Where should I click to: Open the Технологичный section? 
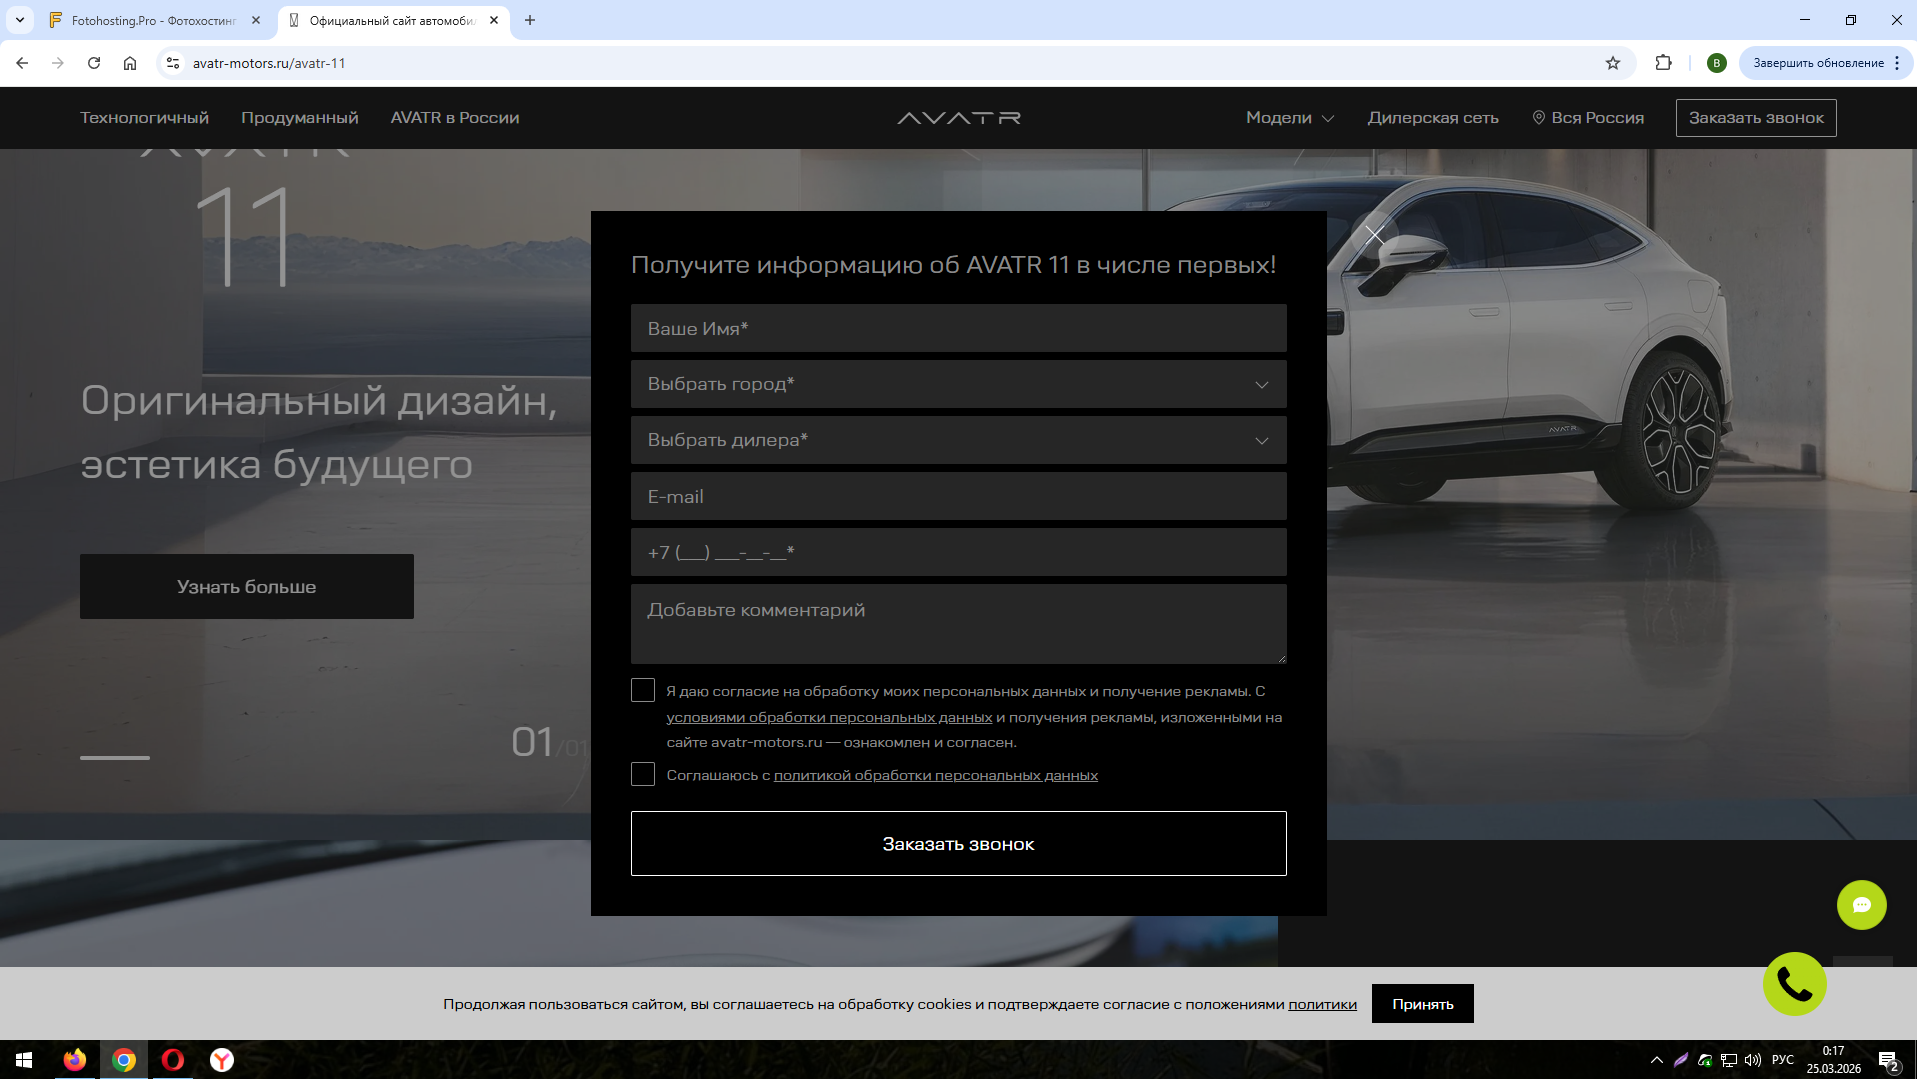click(145, 118)
